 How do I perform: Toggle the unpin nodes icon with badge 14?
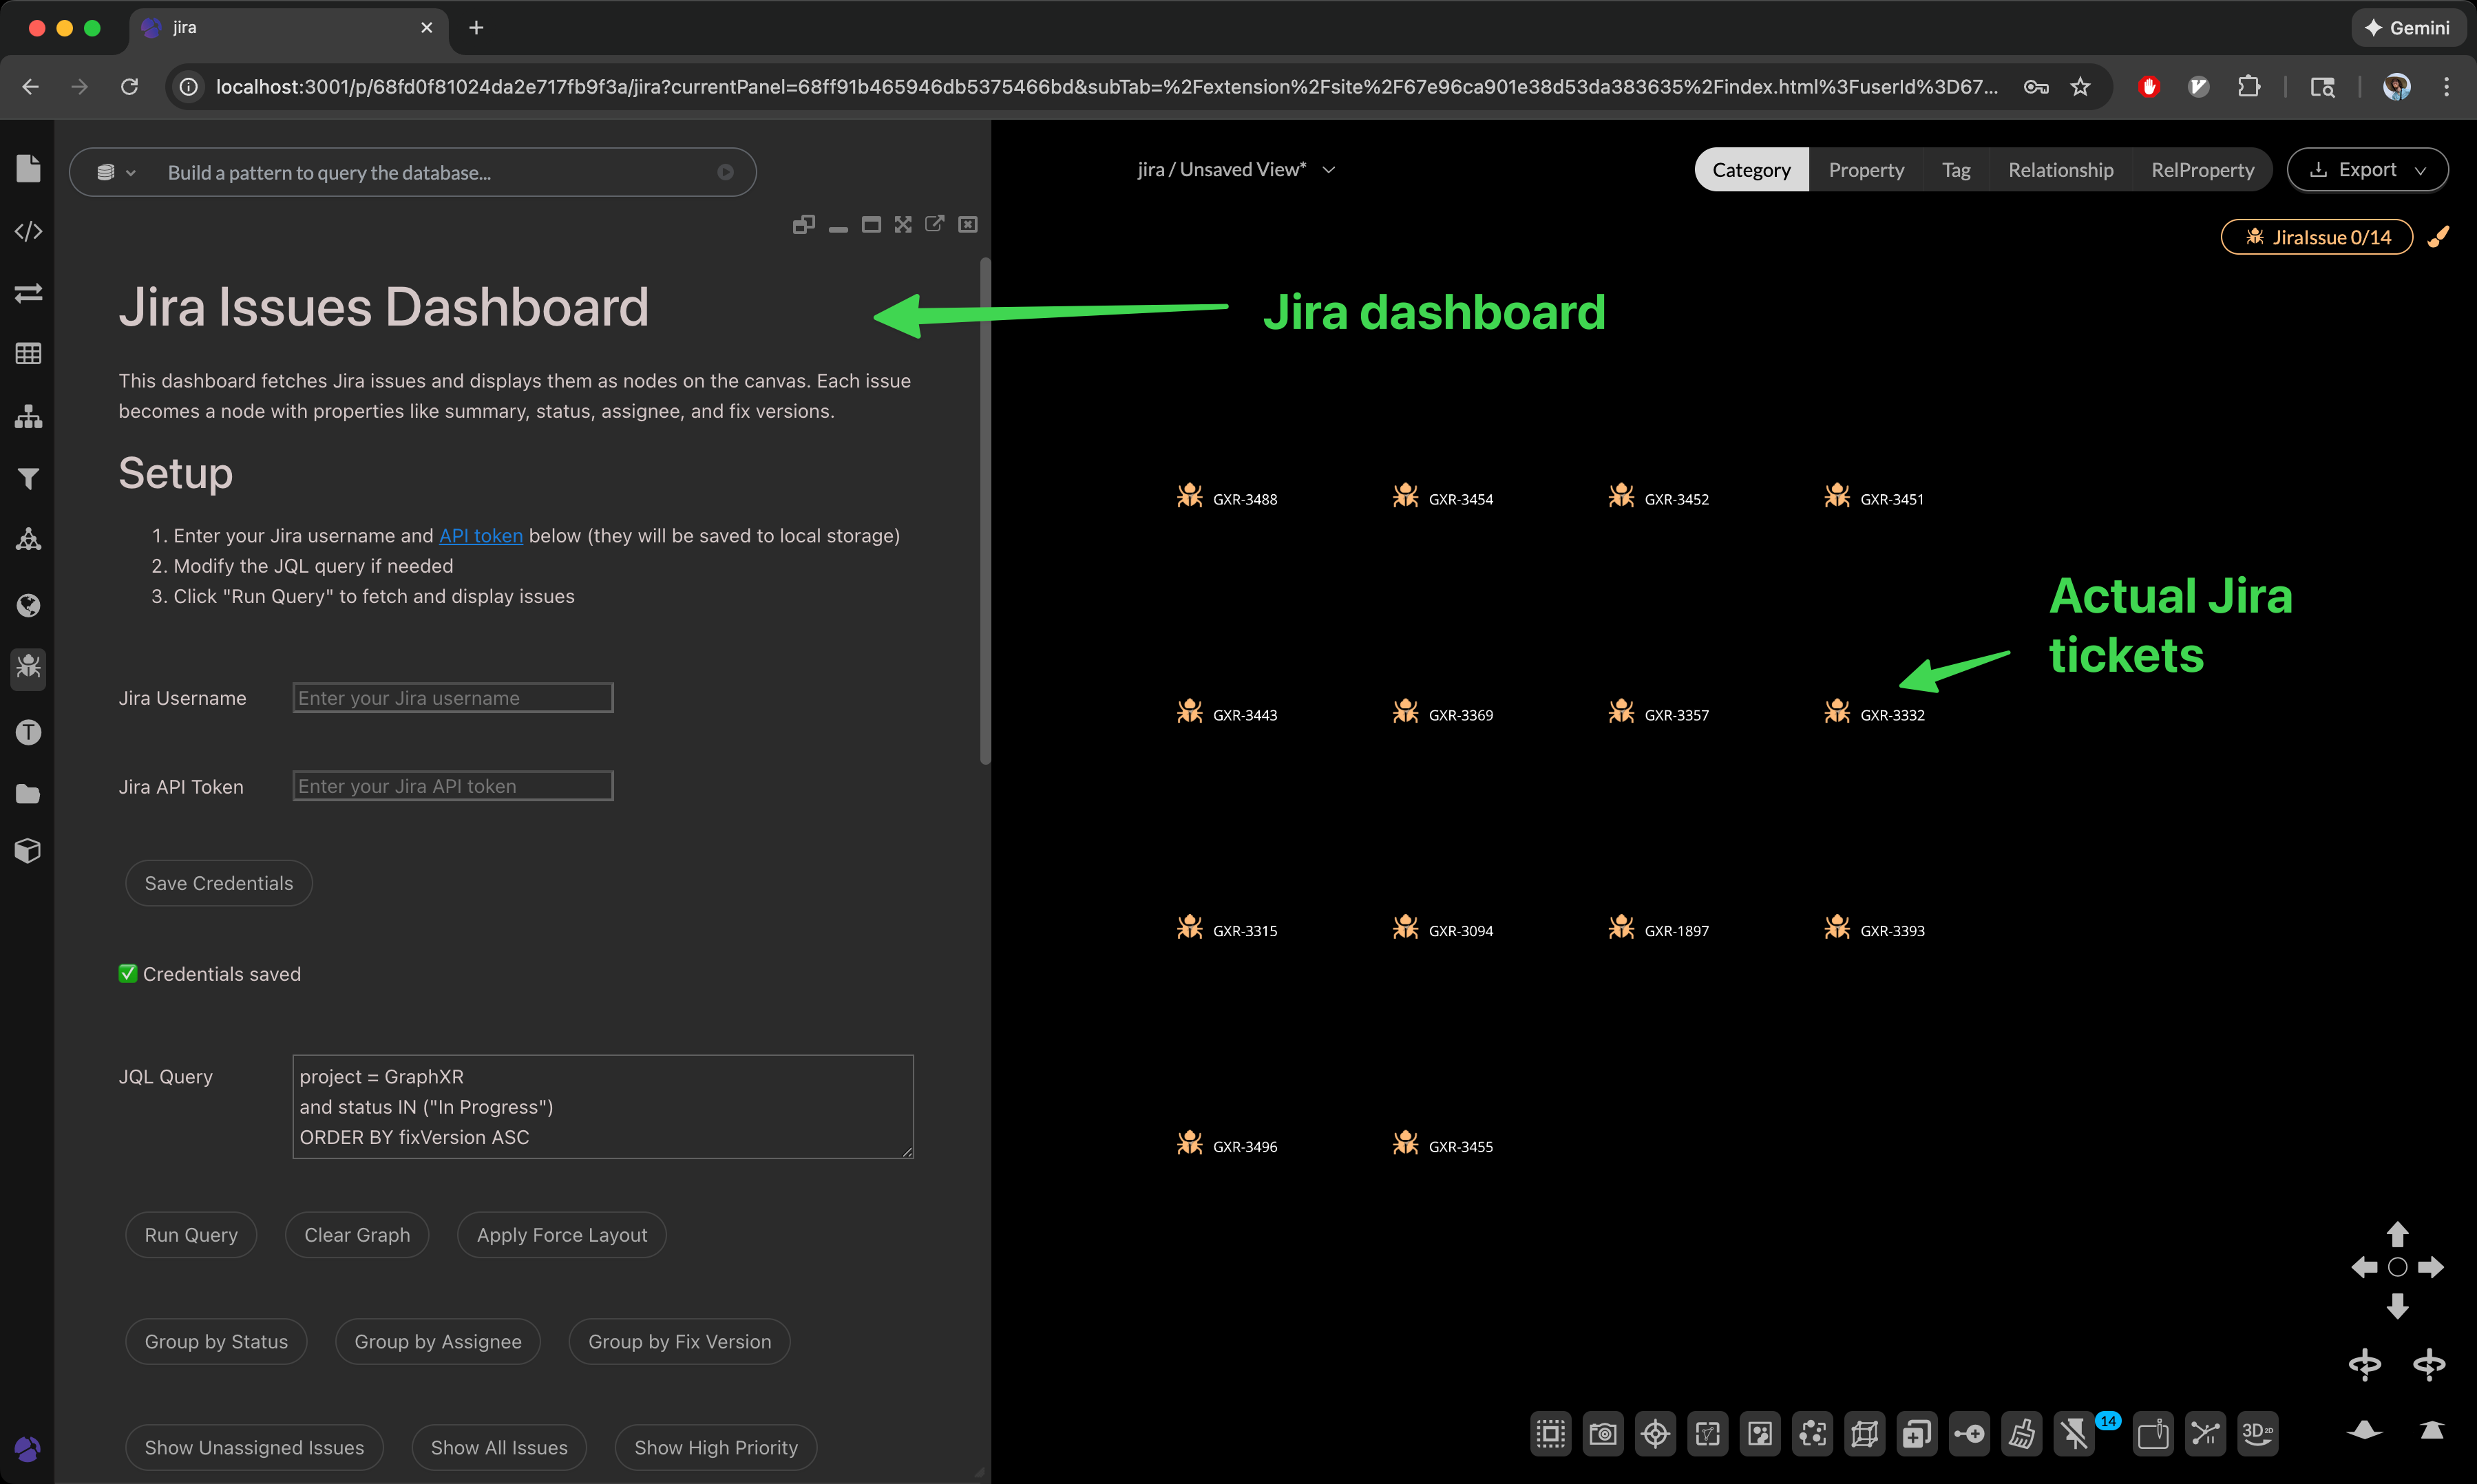(x=2074, y=1434)
